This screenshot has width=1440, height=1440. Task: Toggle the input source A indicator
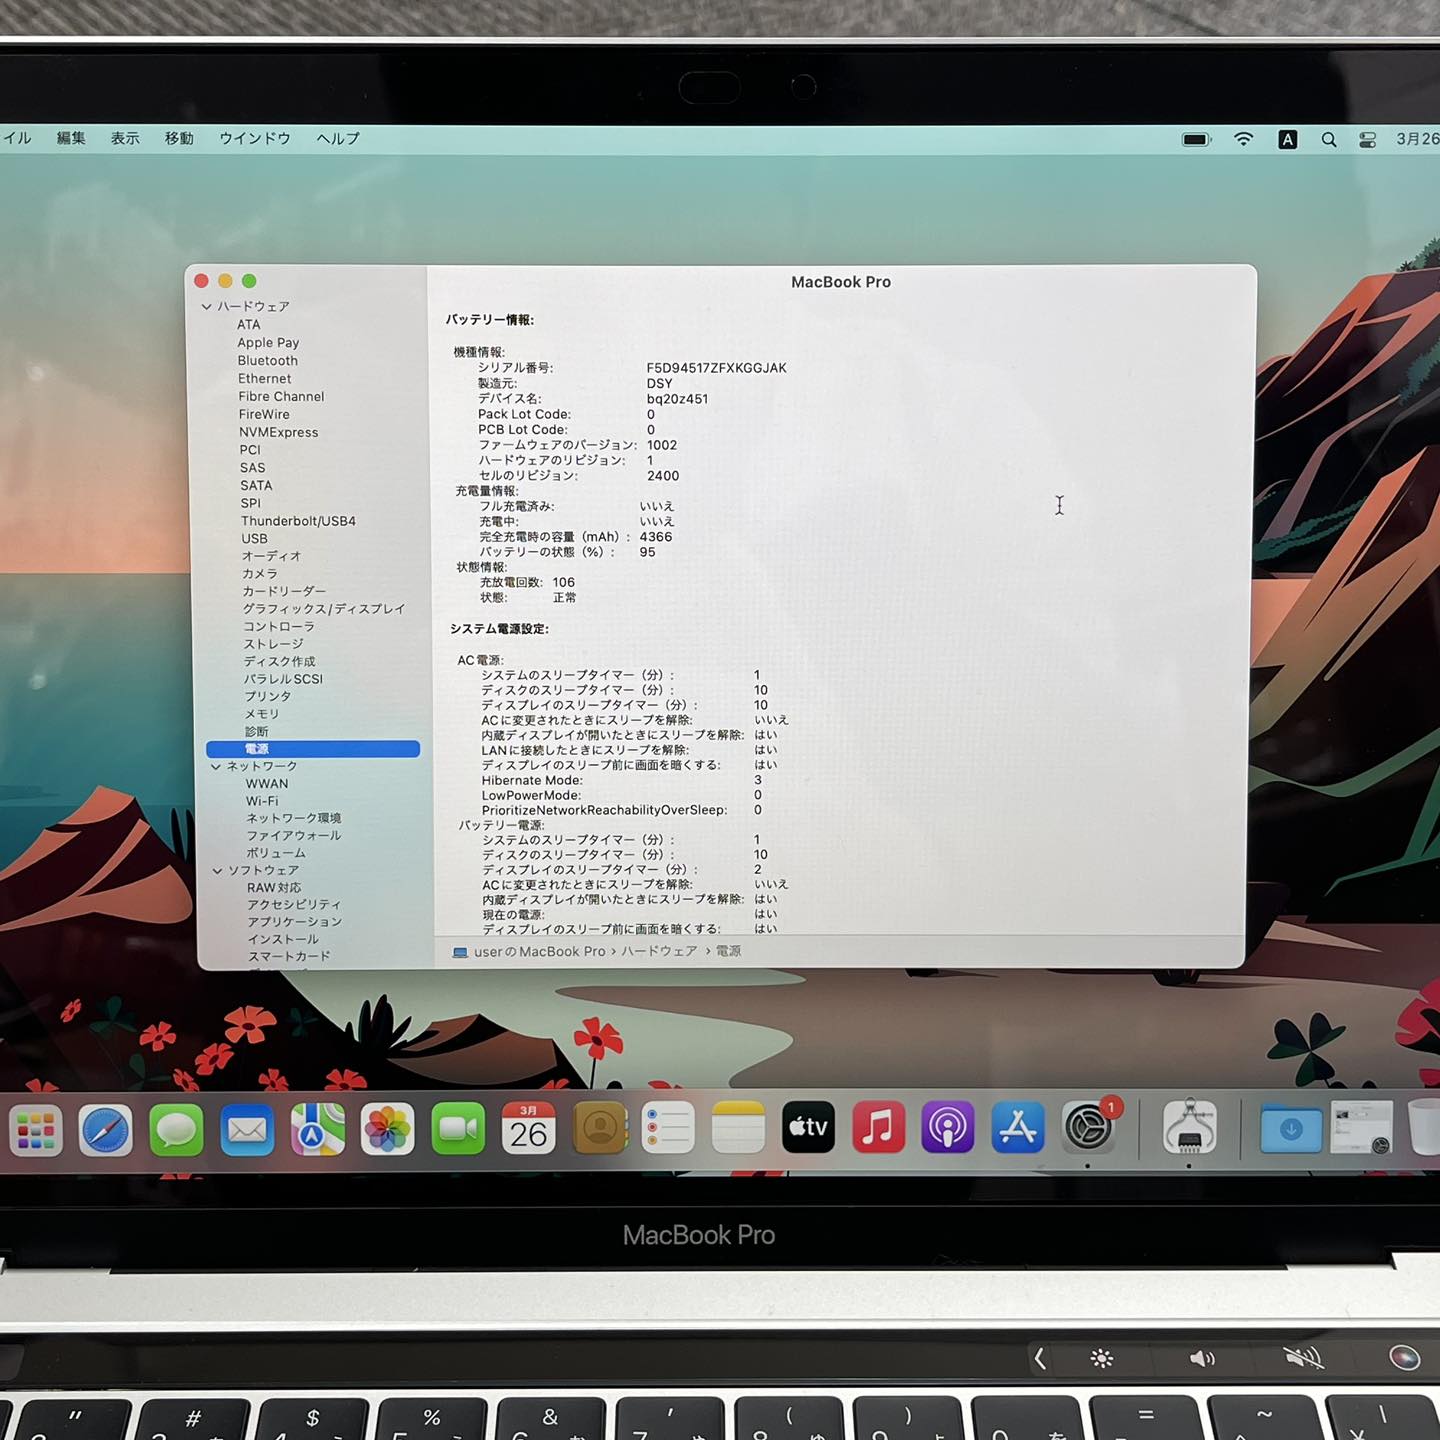[x=1288, y=140]
